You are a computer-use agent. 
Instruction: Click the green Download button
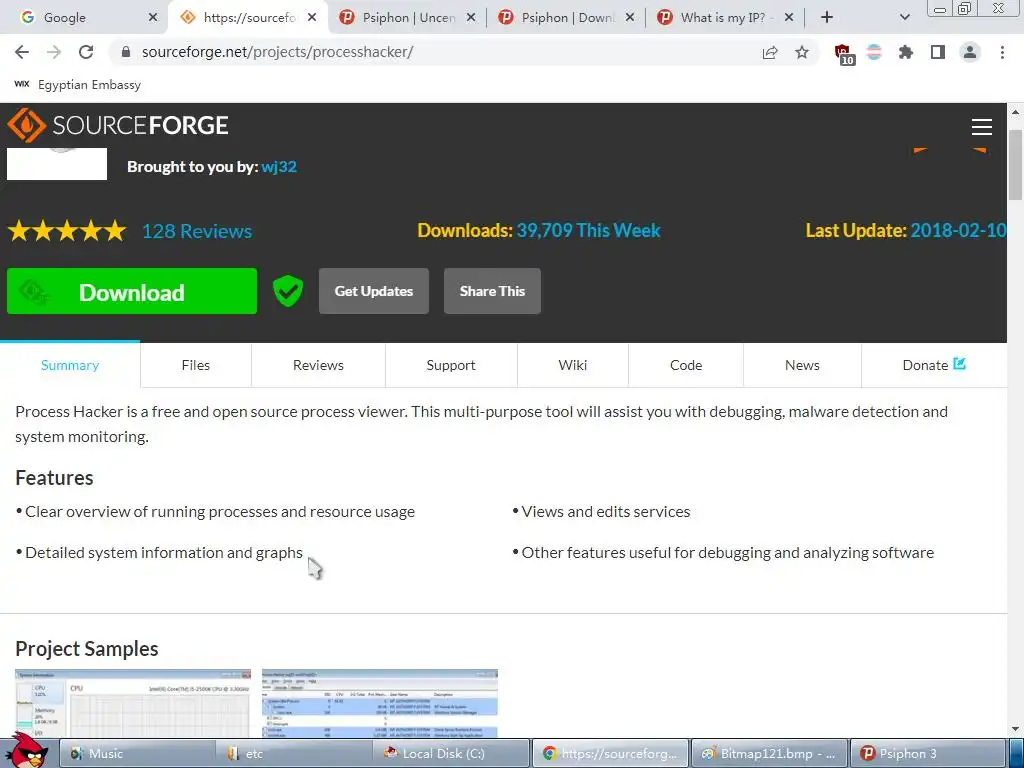(x=132, y=291)
